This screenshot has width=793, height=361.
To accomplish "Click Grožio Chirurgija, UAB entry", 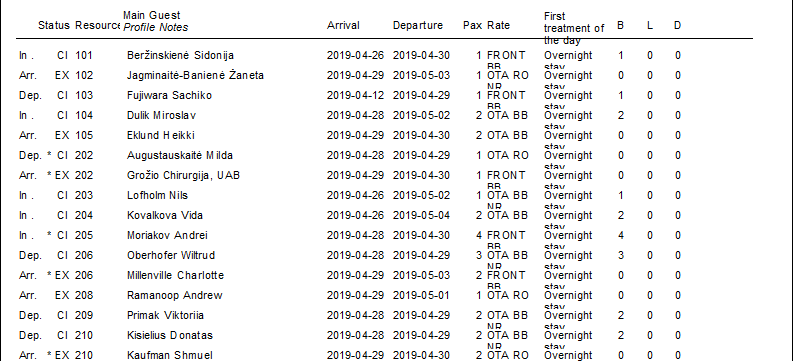I will click(184, 175).
